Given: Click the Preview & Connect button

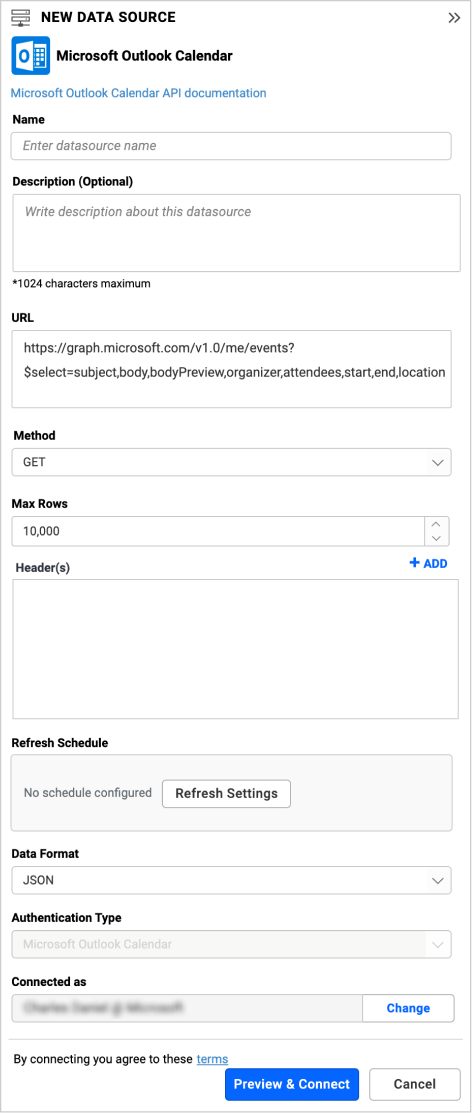Looking at the screenshot, I should (292, 1084).
